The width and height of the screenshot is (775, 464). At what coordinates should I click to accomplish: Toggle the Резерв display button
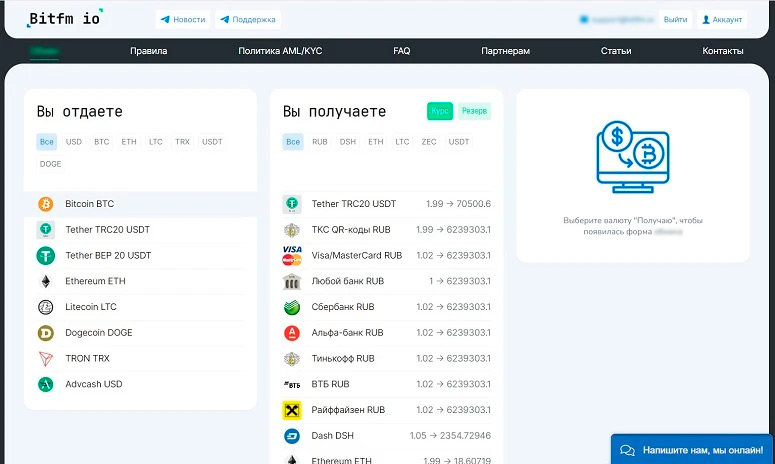pos(475,111)
